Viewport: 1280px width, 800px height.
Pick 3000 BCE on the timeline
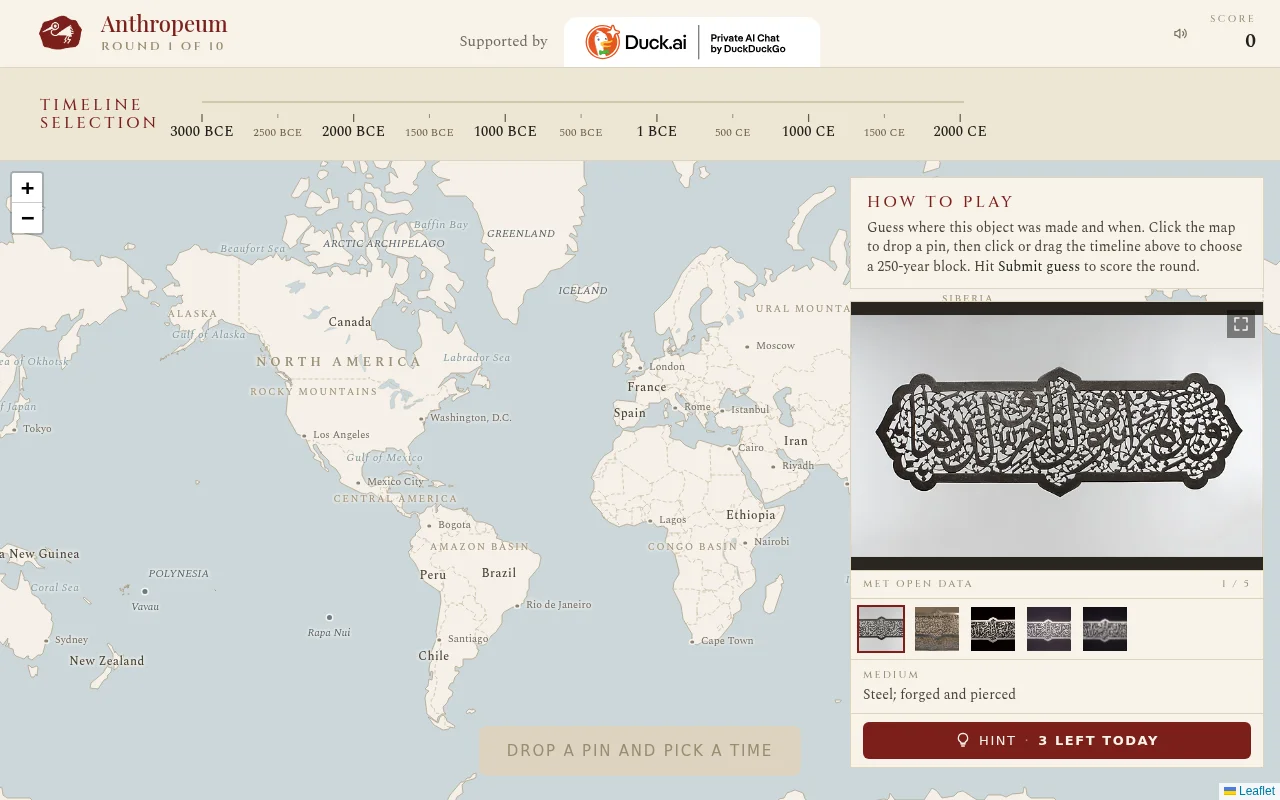click(202, 131)
